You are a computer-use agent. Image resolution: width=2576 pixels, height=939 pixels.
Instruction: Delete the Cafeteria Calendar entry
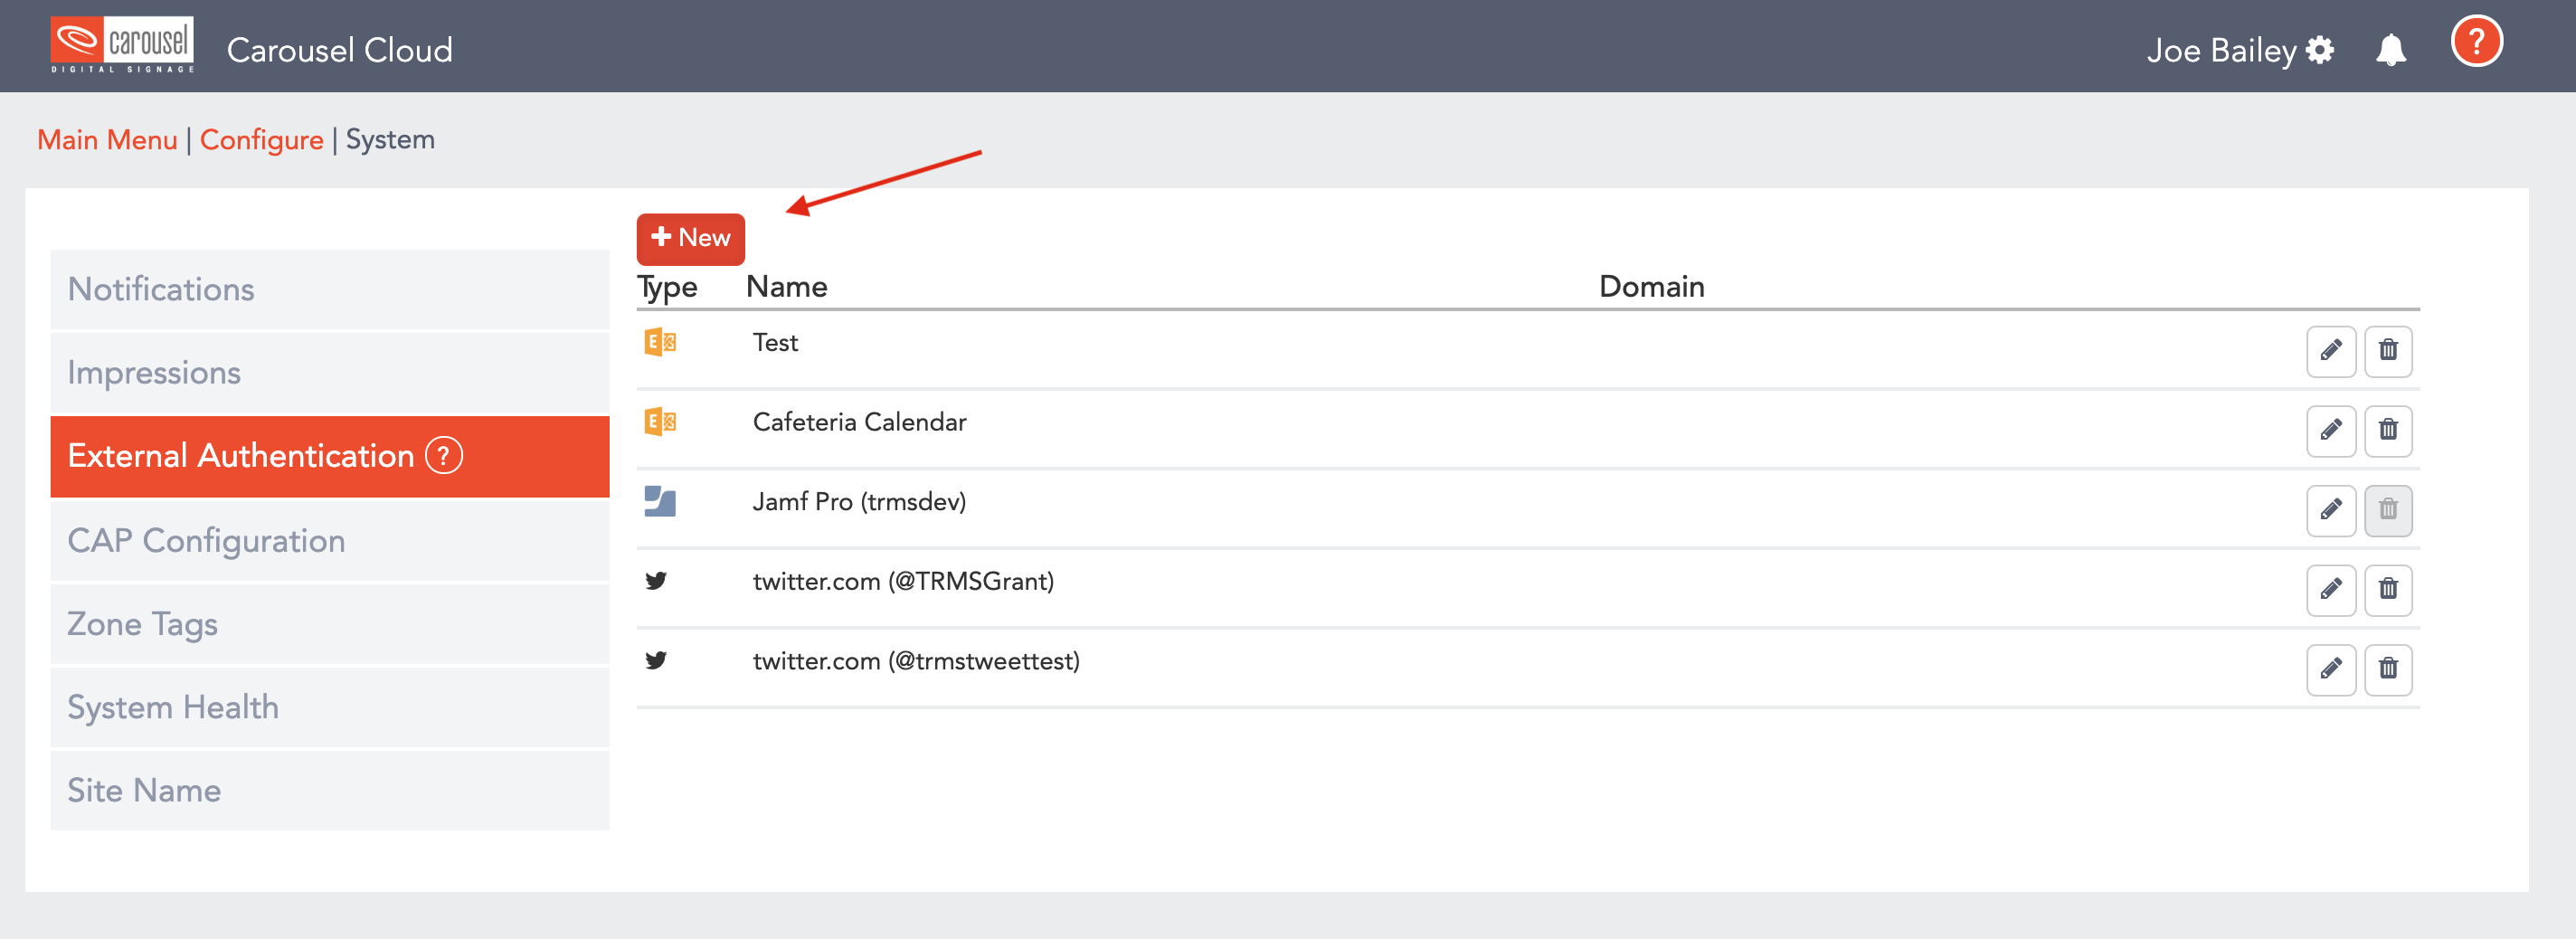pyautogui.click(x=2388, y=431)
